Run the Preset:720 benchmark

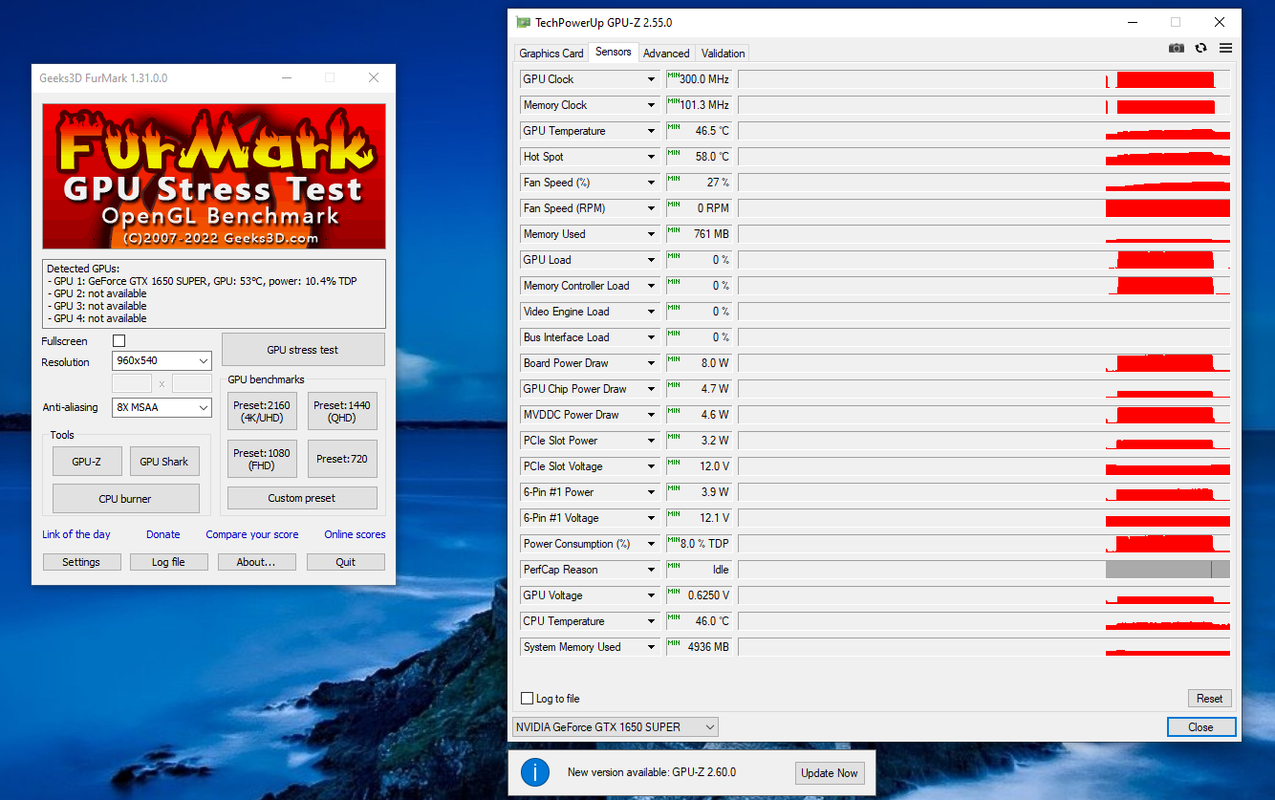click(x=343, y=459)
